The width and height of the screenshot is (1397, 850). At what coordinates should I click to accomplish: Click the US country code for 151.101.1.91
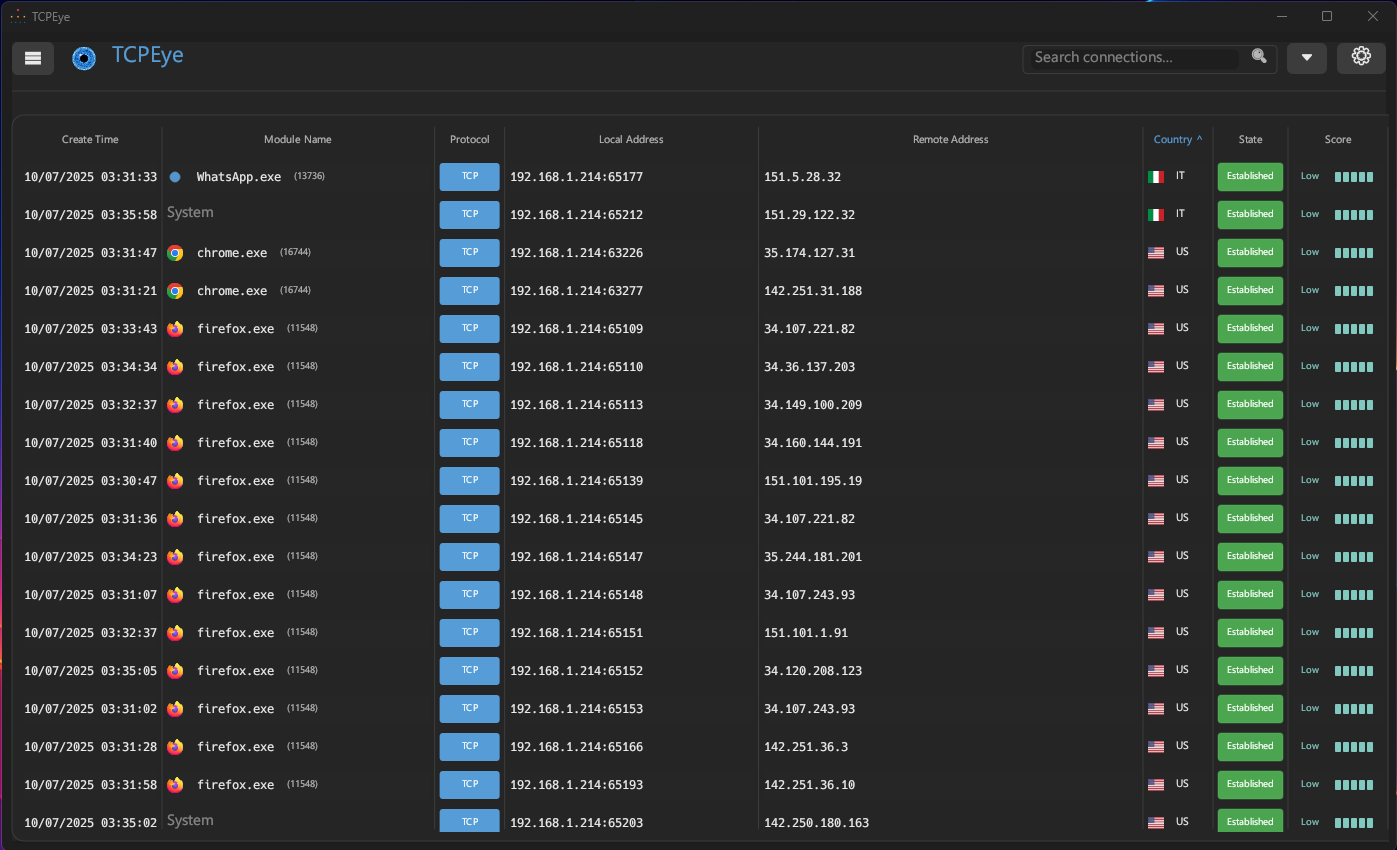coord(1182,632)
